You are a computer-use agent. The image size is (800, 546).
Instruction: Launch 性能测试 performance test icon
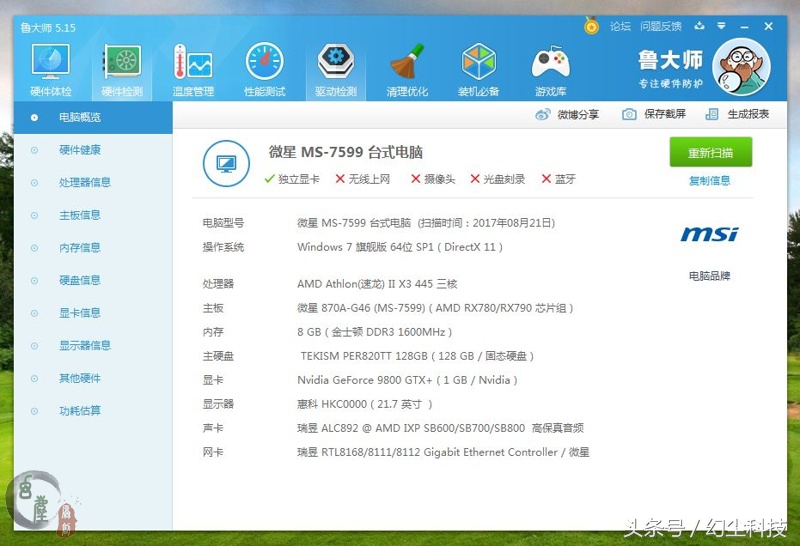pos(264,69)
